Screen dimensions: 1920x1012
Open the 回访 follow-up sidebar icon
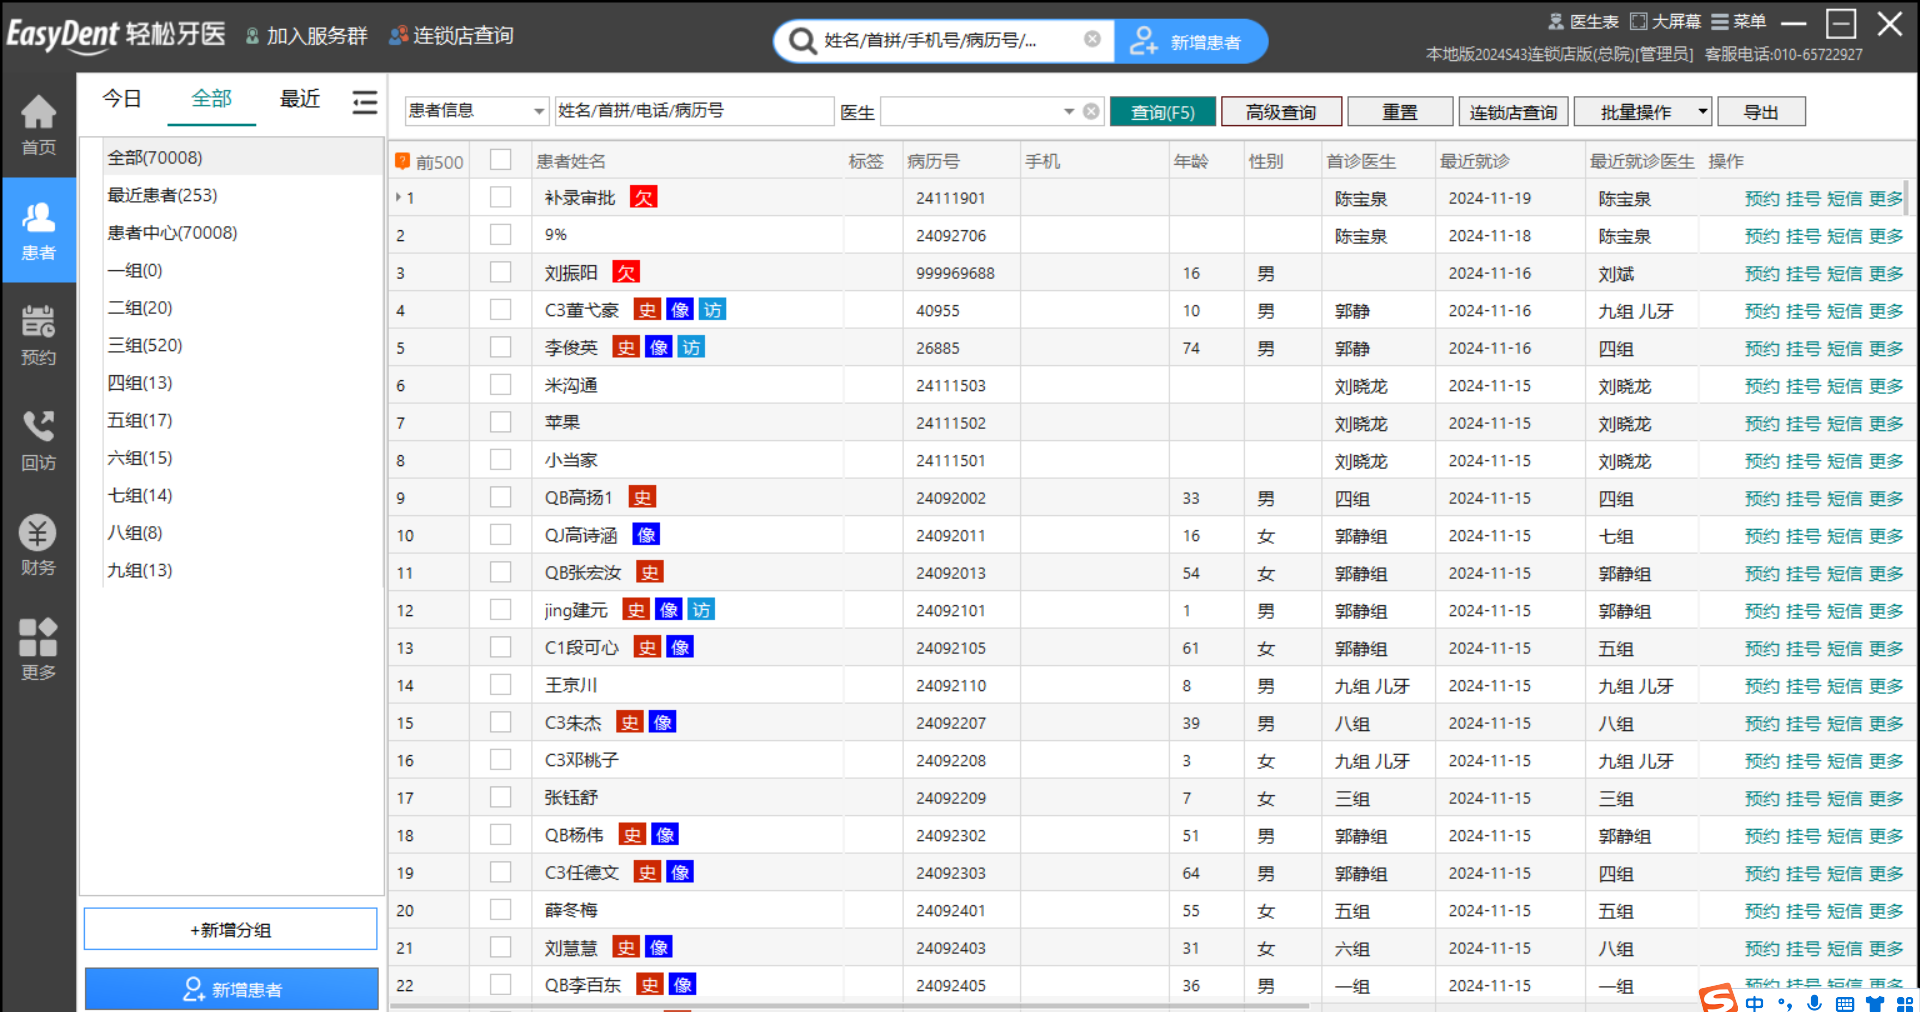coord(38,440)
